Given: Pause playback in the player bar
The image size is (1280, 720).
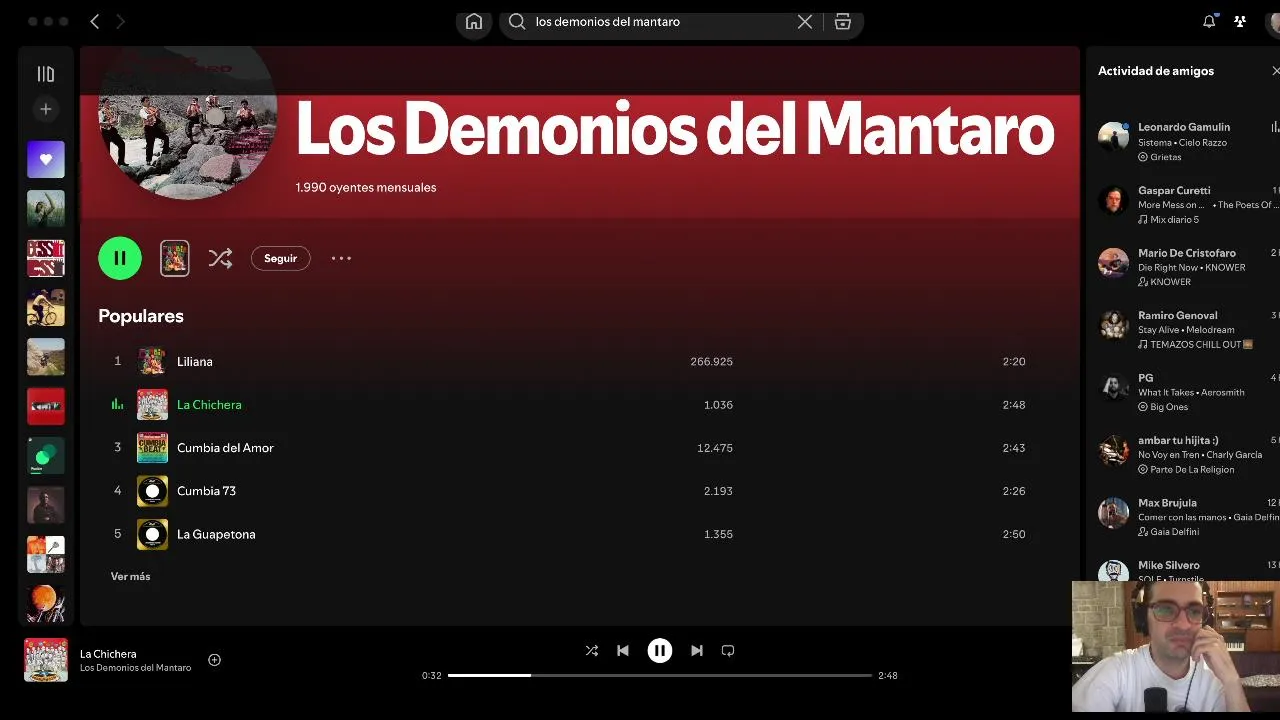Looking at the screenshot, I should point(660,650).
